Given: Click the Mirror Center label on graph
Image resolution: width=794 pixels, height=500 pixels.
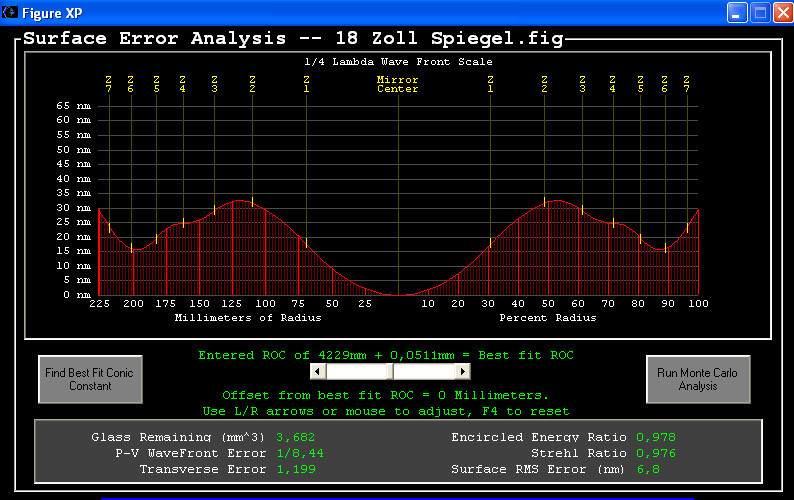Looking at the screenshot, I should click(397, 84).
